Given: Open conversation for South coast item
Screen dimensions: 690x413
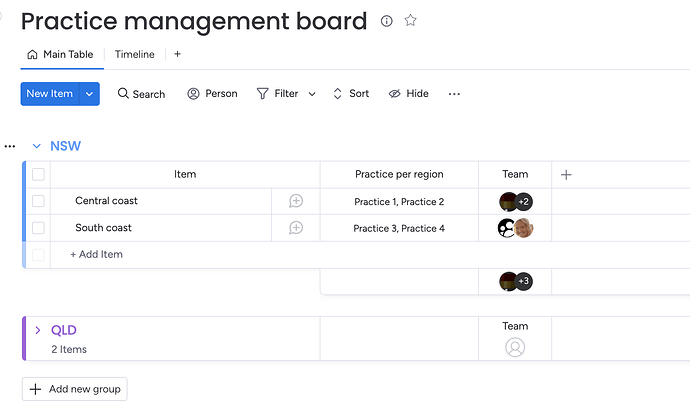Looking at the screenshot, I should (296, 228).
